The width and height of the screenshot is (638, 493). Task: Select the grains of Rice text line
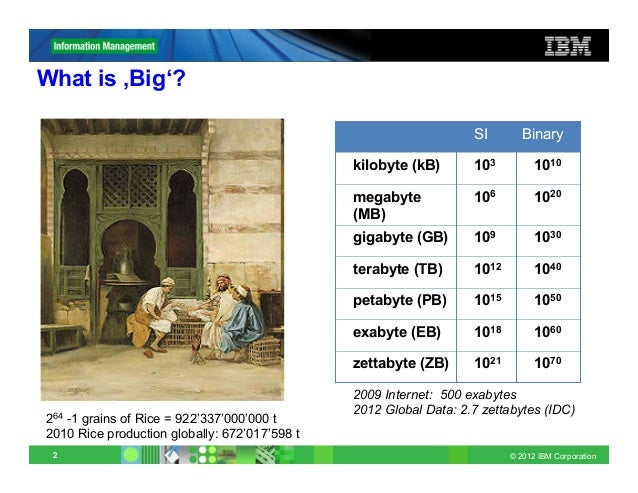161,418
